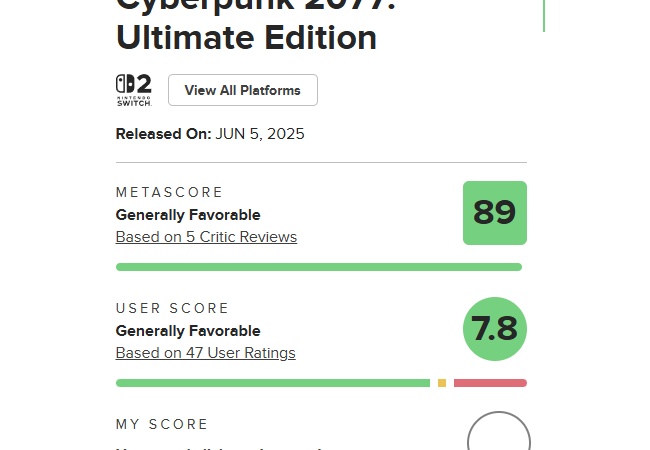
Task: Select the red negative segment of user ratings bar
Action: tap(490, 383)
